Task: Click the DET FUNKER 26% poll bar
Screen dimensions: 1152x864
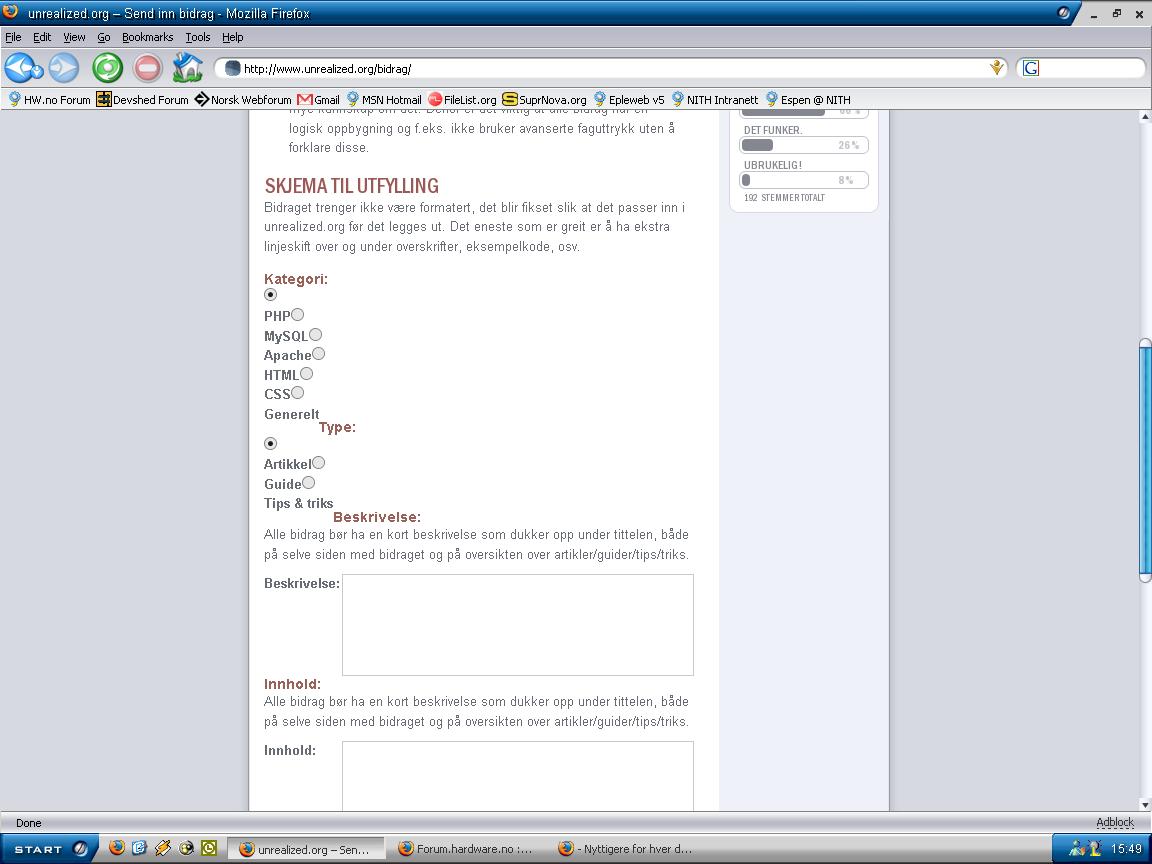Action: click(x=804, y=145)
